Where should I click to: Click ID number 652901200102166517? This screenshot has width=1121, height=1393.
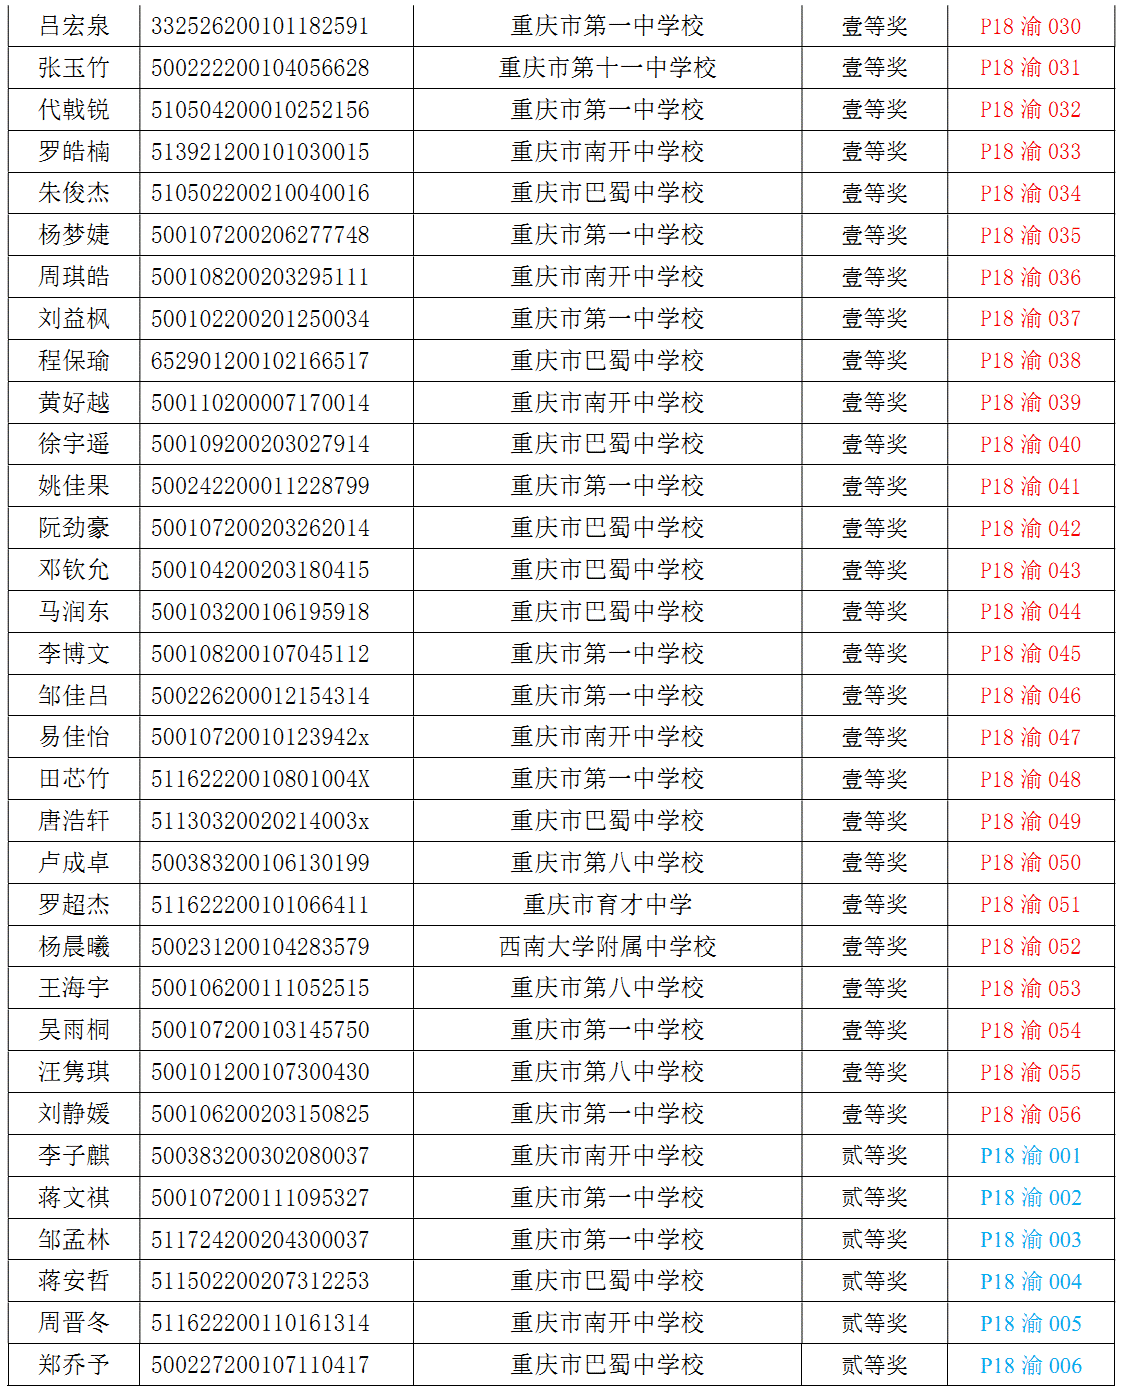pyautogui.click(x=260, y=361)
